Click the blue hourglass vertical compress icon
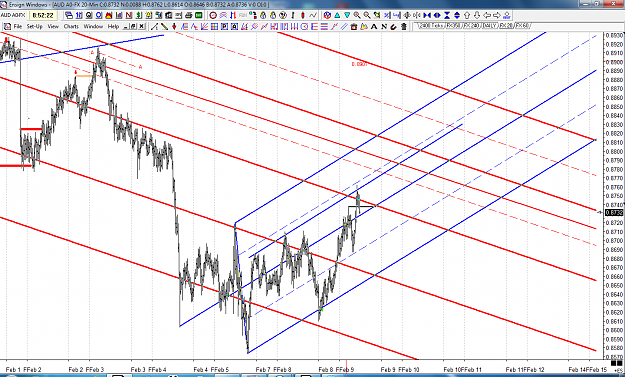625x377 pixels. tap(447, 15)
